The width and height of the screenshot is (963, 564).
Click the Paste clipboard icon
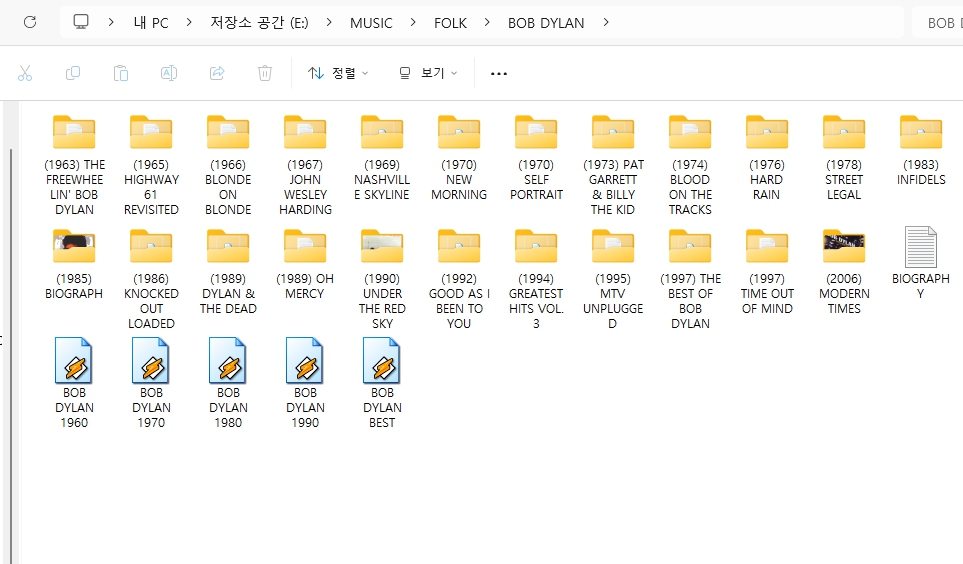(121, 73)
